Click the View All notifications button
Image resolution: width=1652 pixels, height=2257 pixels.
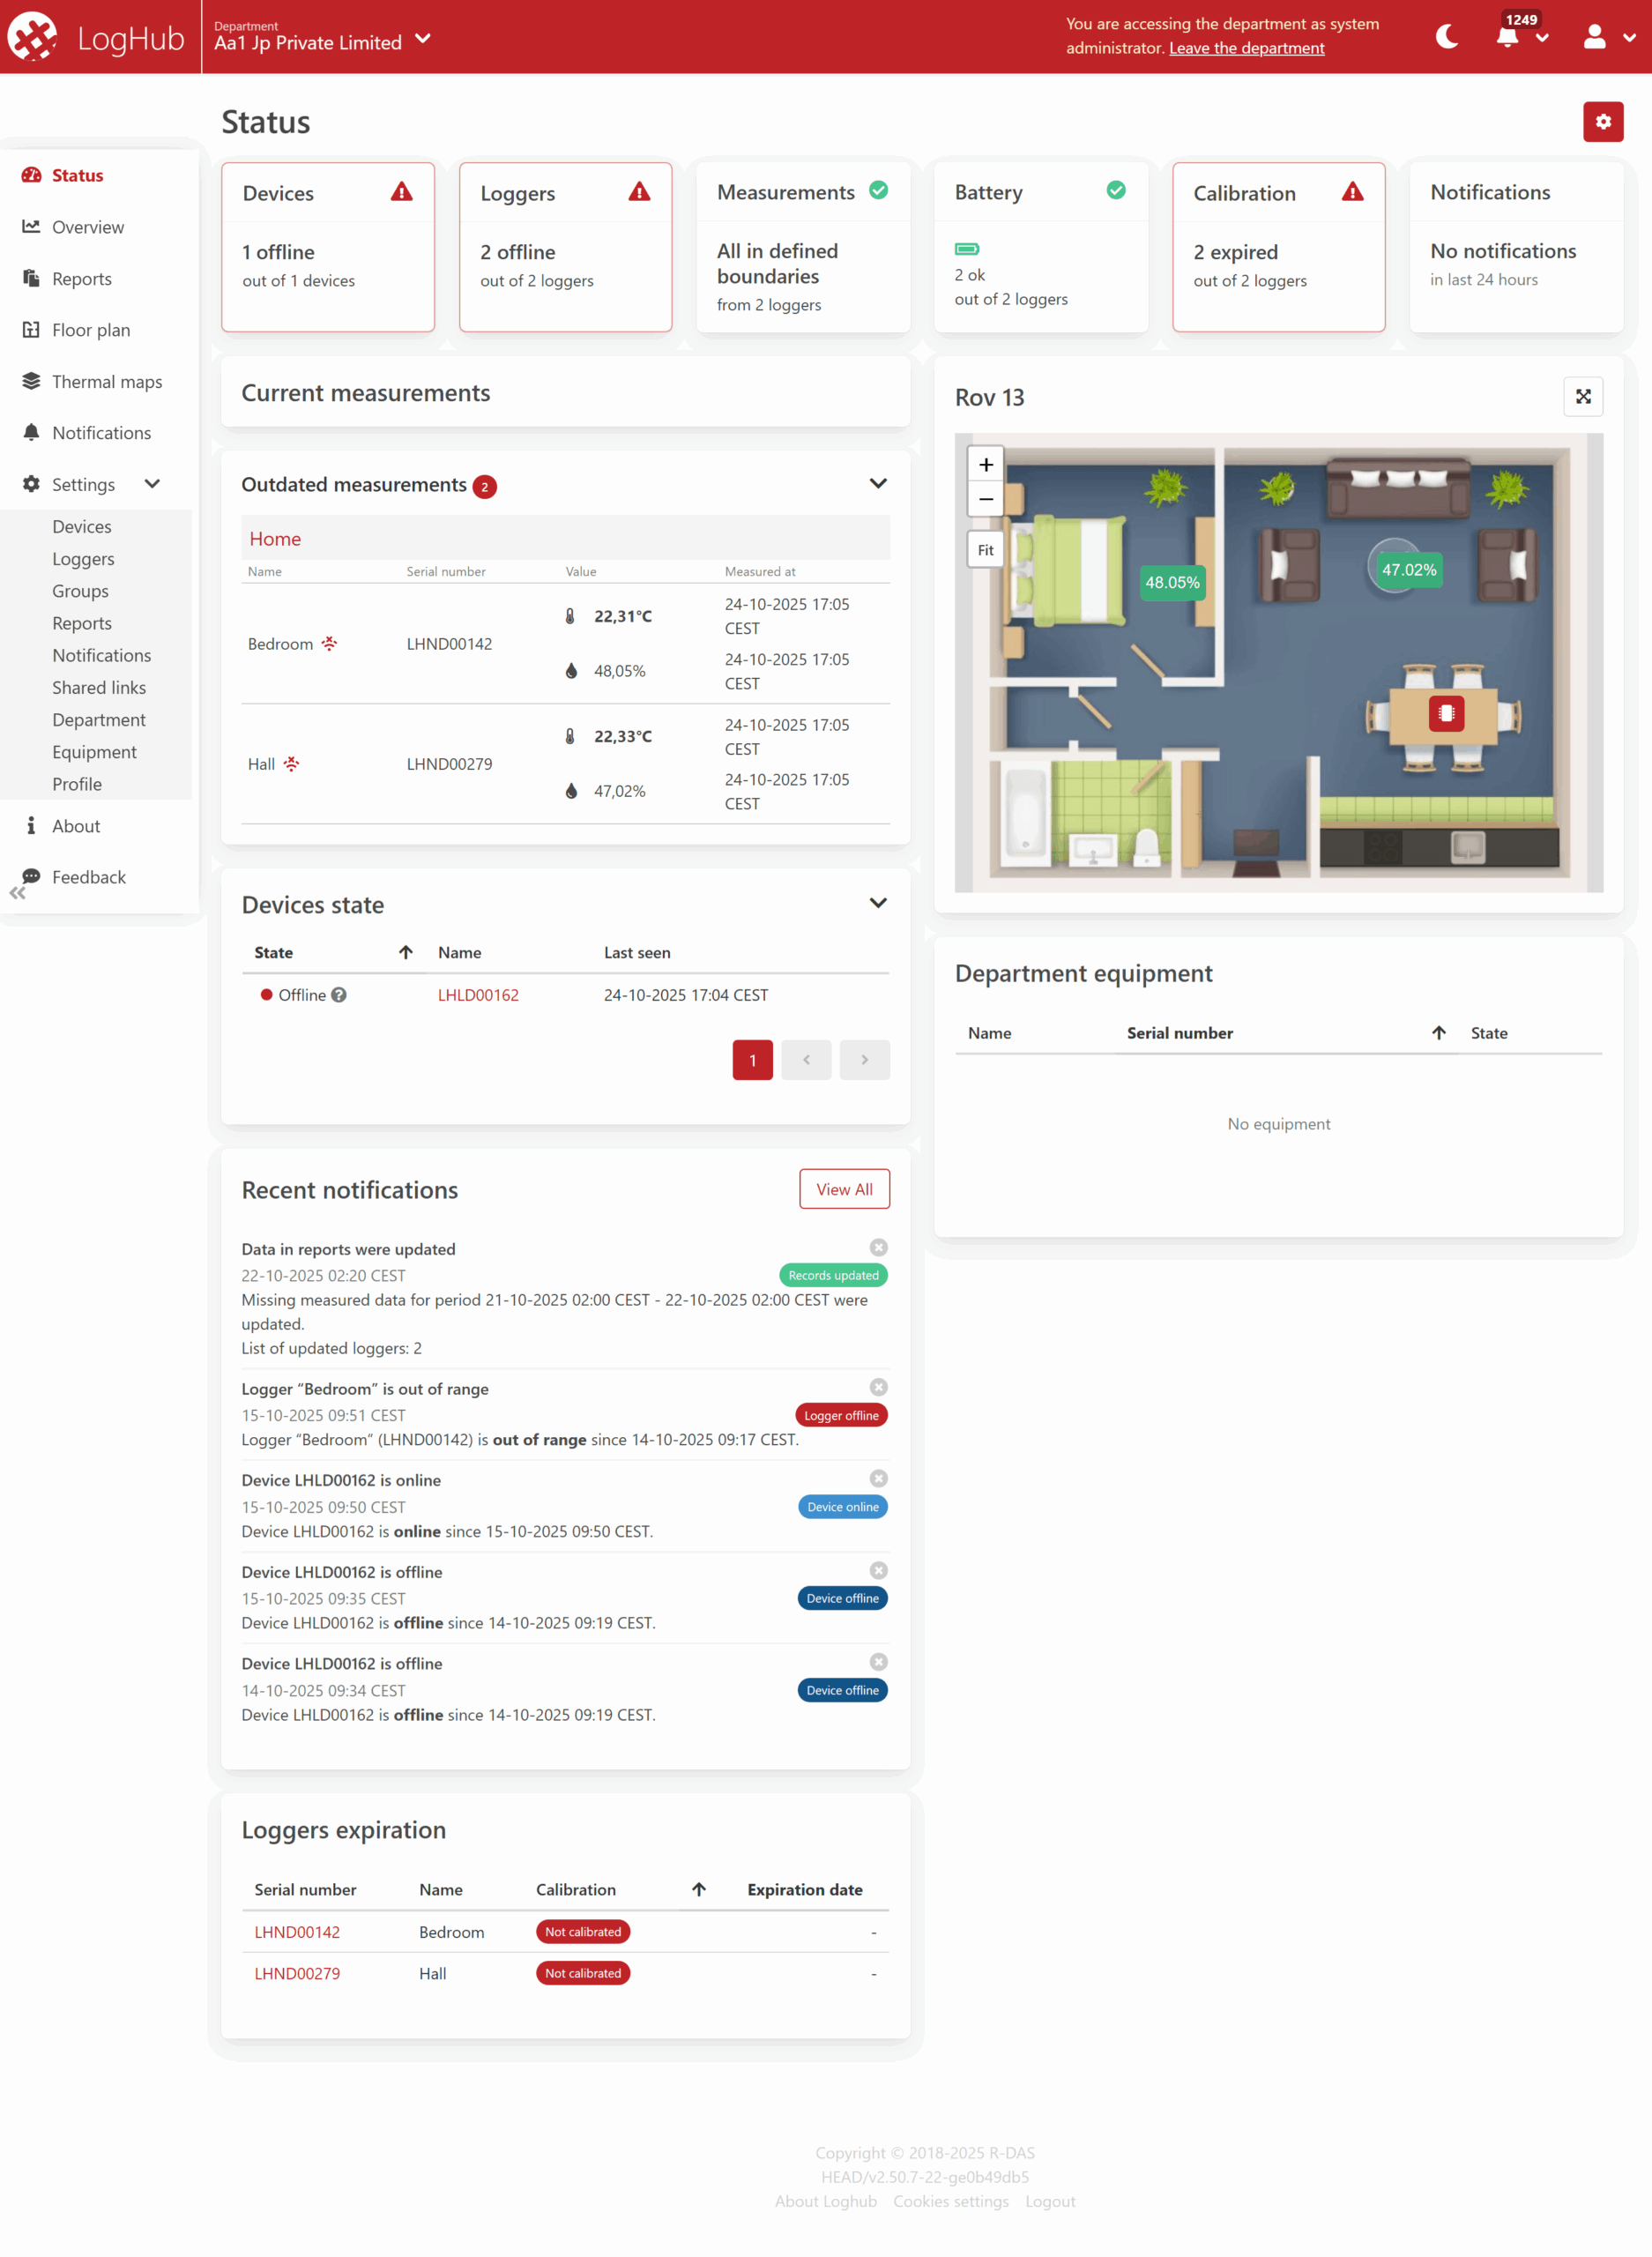(x=843, y=1189)
